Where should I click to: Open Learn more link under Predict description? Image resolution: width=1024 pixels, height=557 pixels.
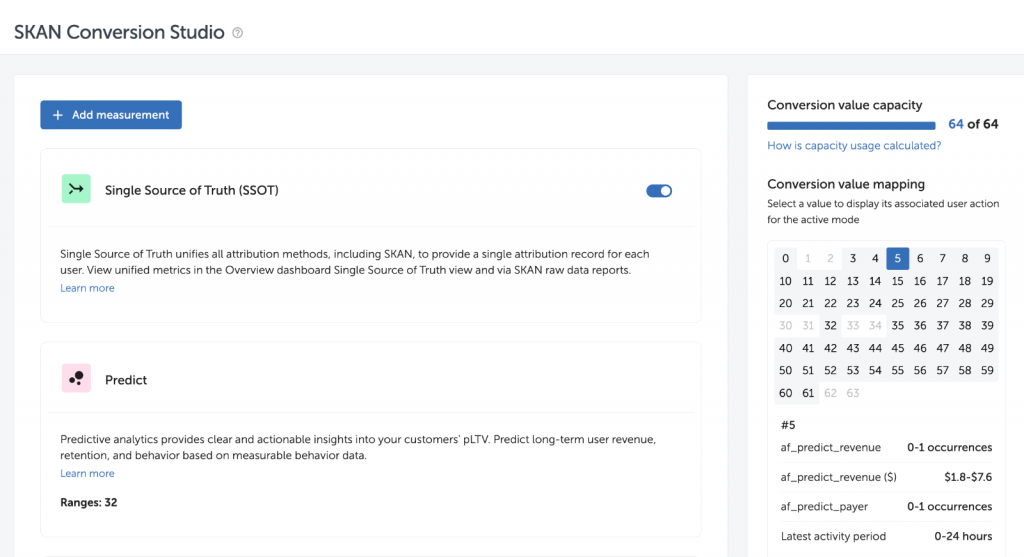(x=87, y=473)
